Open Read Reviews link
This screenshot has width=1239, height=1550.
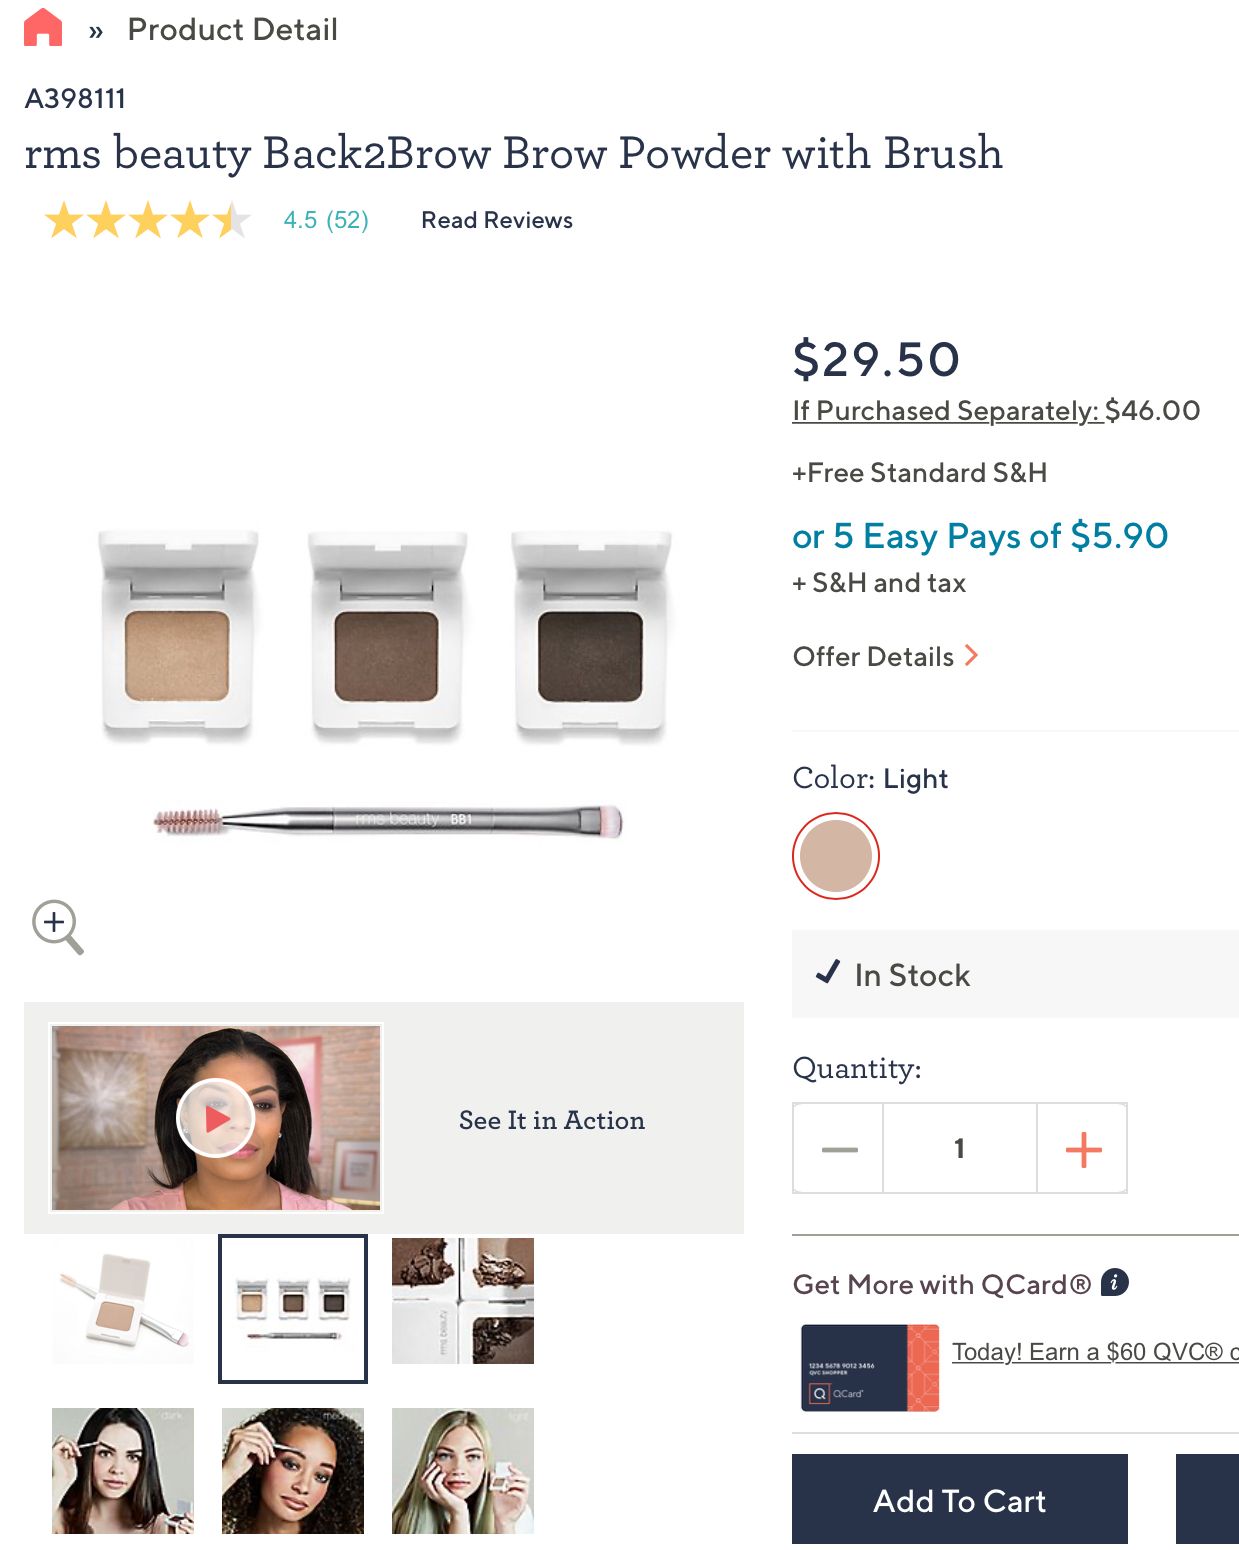(x=497, y=220)
